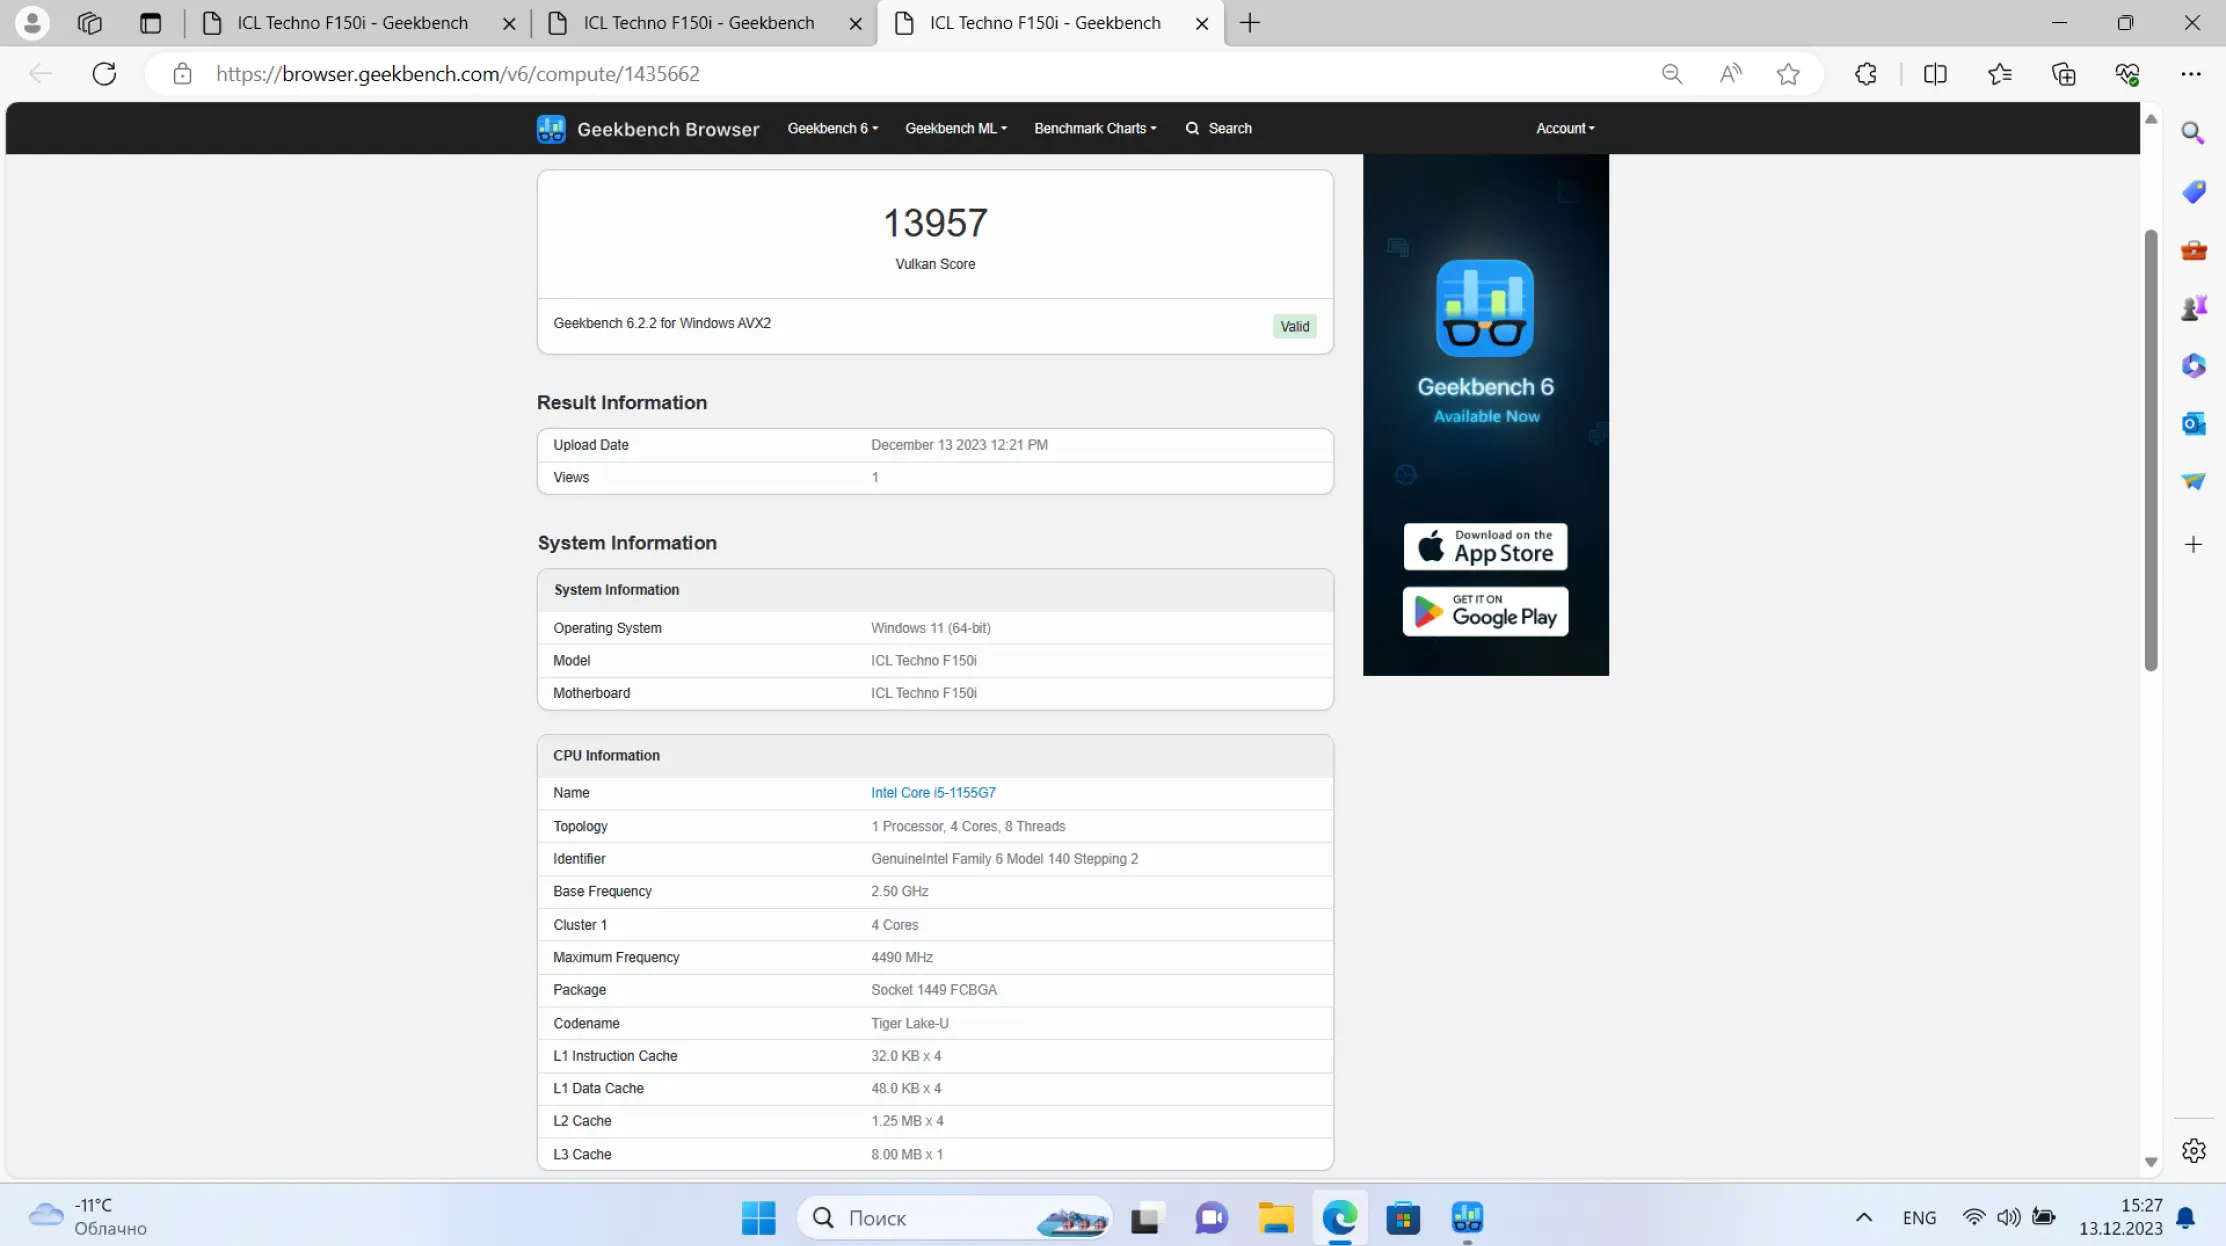Click the Download on the App Store button

1485,547
